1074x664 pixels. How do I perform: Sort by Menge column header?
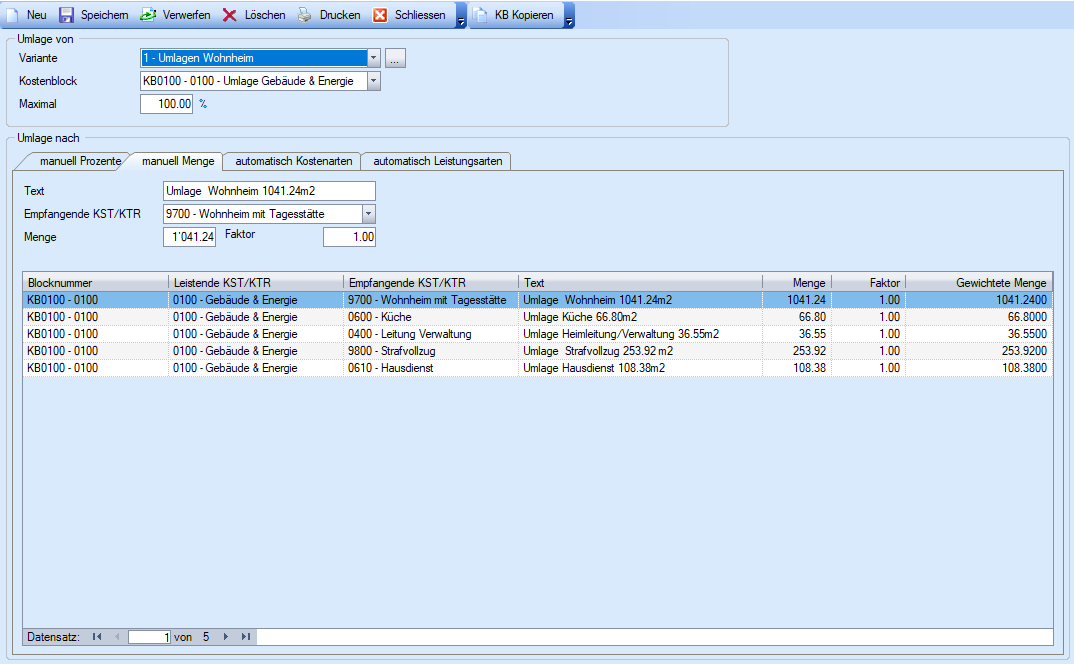[797, 282]
